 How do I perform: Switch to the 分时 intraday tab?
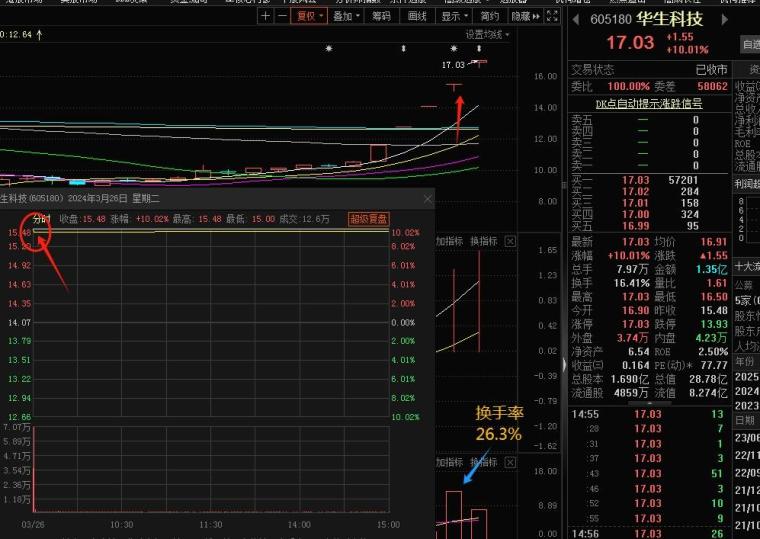pyautogui.click(x=41, y=219)
